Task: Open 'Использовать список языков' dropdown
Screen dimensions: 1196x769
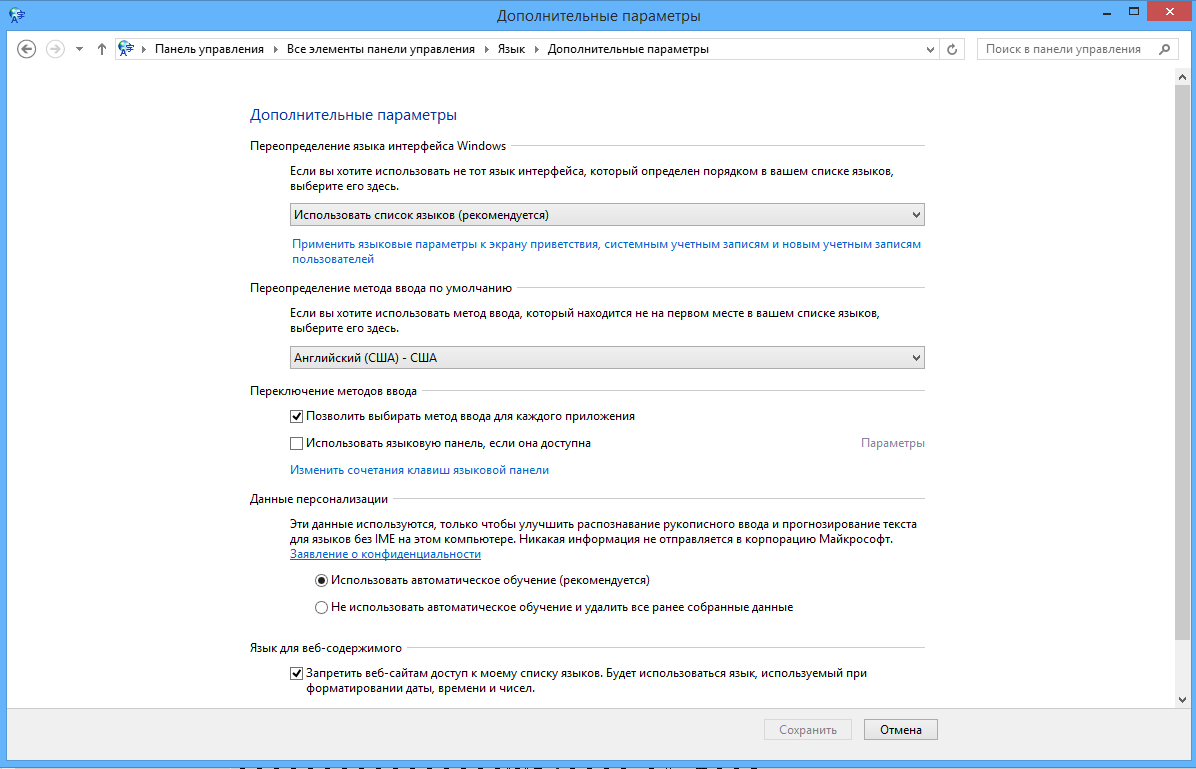Action: tap(607, 215)
